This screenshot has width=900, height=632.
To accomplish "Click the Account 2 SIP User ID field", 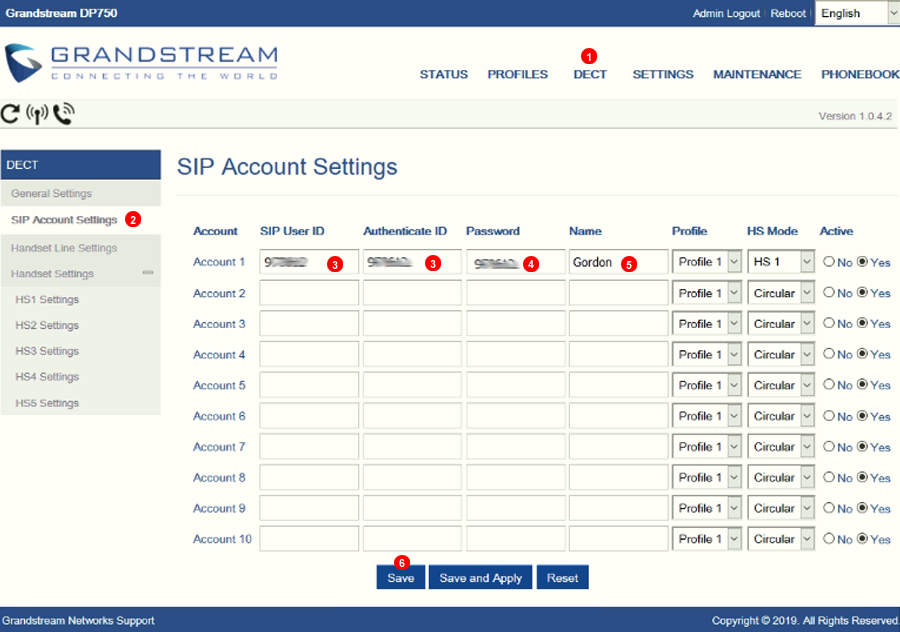I will pos(309,293).
